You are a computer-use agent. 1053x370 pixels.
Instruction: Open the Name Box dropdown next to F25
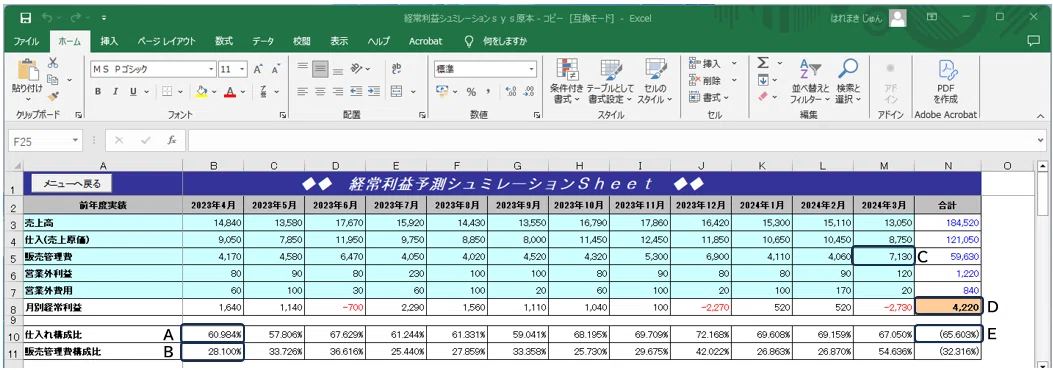[76, 140]
